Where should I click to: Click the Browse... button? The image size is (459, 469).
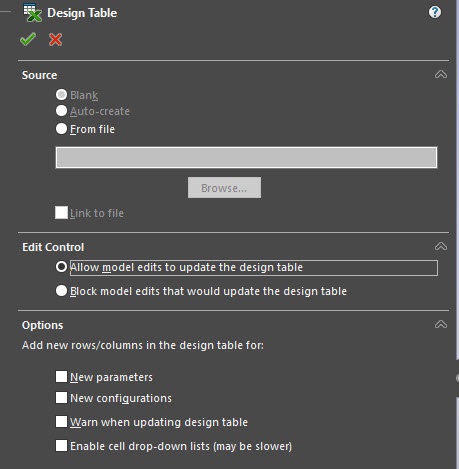[224, 188]
